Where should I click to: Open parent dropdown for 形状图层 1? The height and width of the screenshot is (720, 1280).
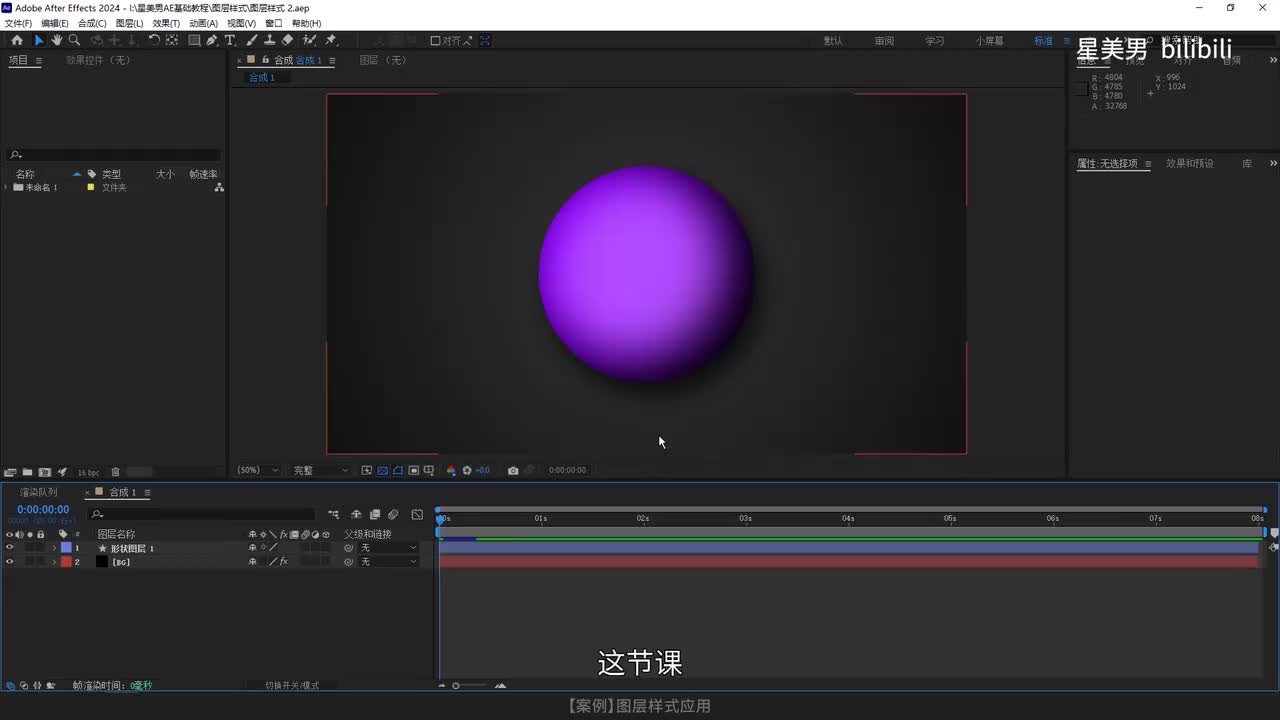[389, 548]
